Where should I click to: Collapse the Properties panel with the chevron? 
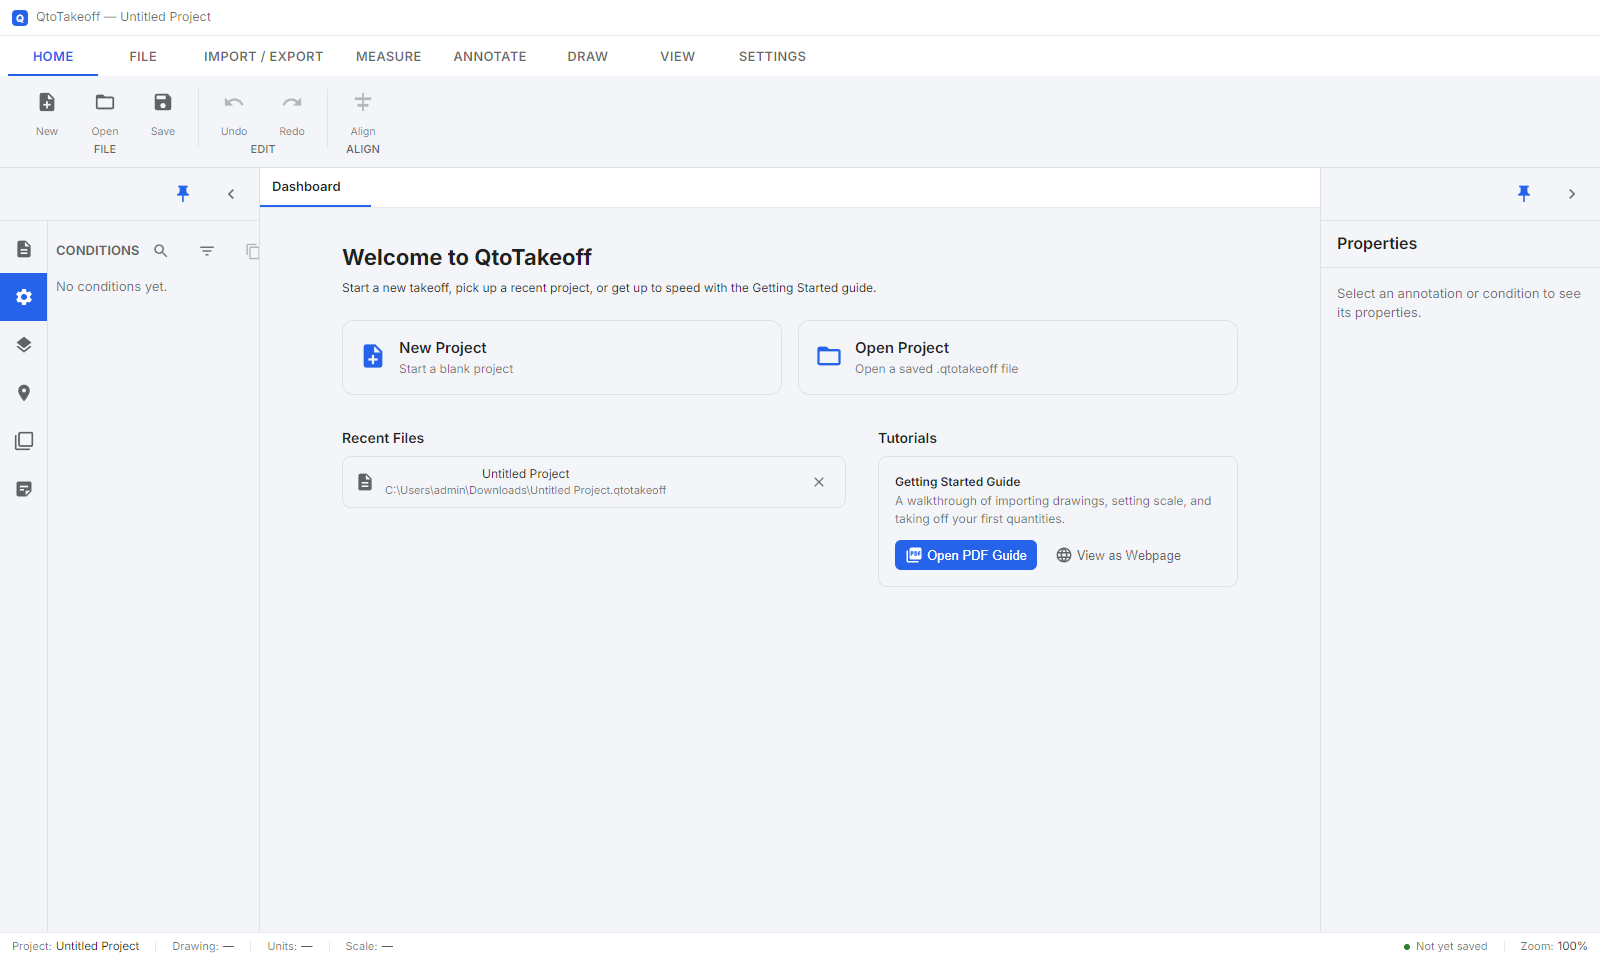point(1572,194)
